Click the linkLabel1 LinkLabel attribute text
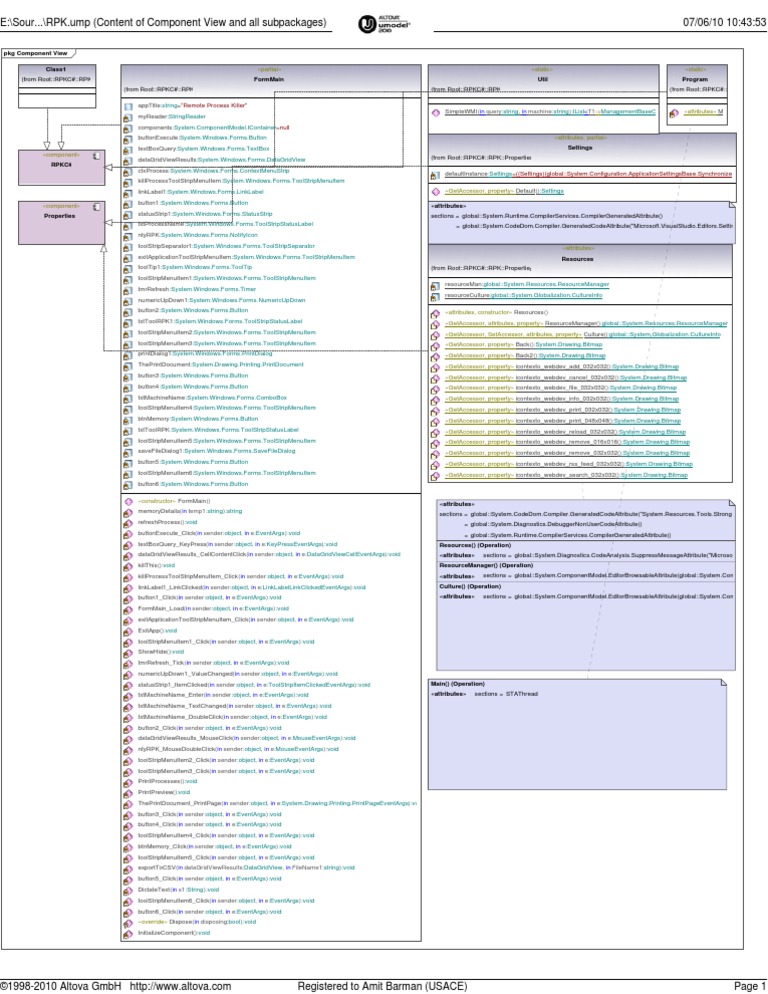 [200, 191]
